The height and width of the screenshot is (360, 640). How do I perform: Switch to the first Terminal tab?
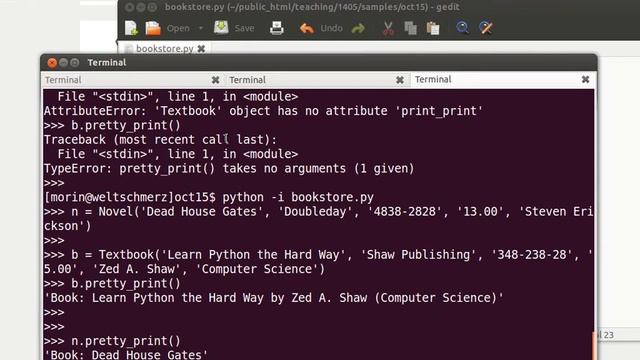(133, 80)
